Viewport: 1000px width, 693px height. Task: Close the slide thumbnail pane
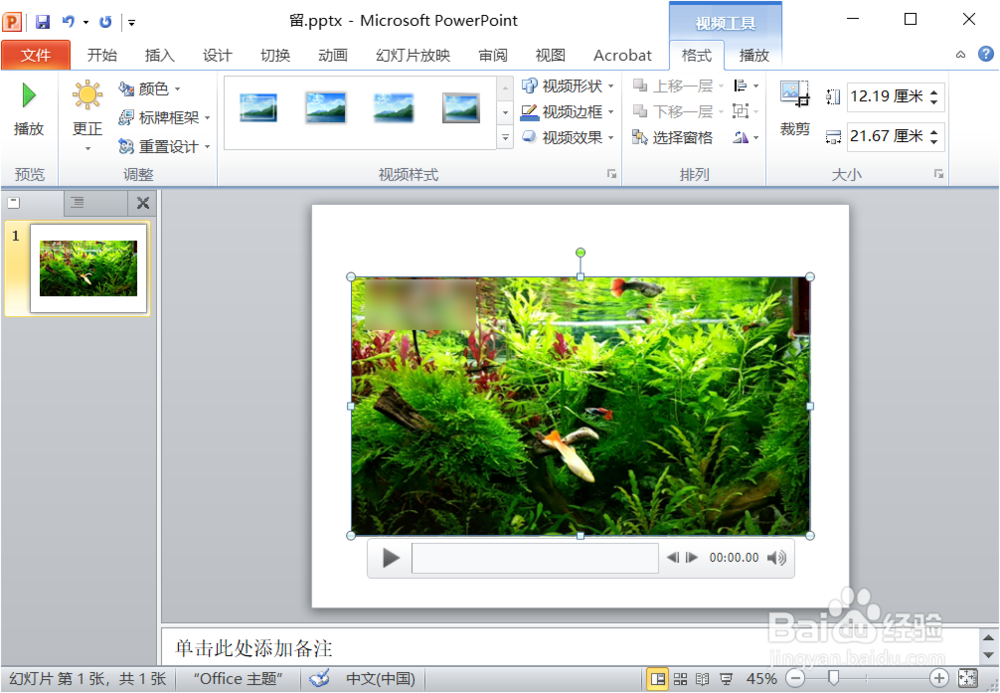pyautogui.click(x=143, y=203)
